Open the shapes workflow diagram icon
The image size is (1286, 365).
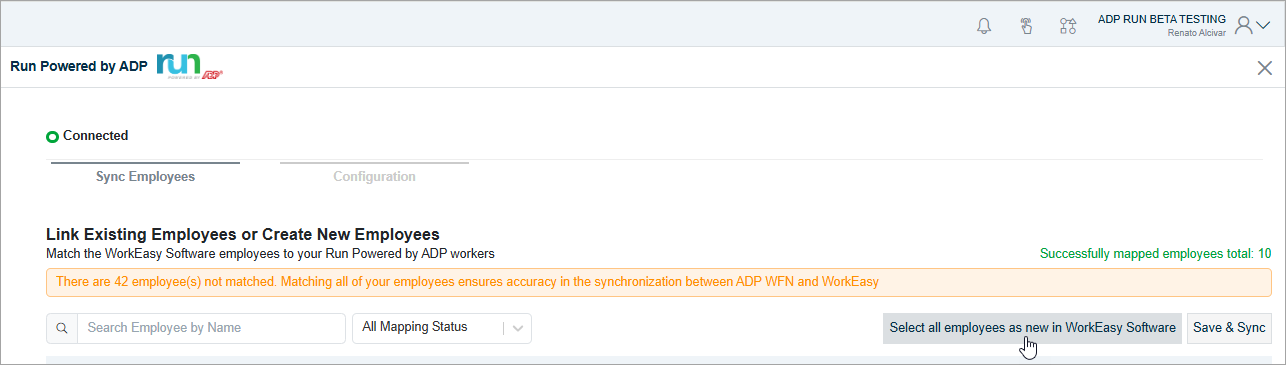pyautogui.click(x=1068, y=26)
